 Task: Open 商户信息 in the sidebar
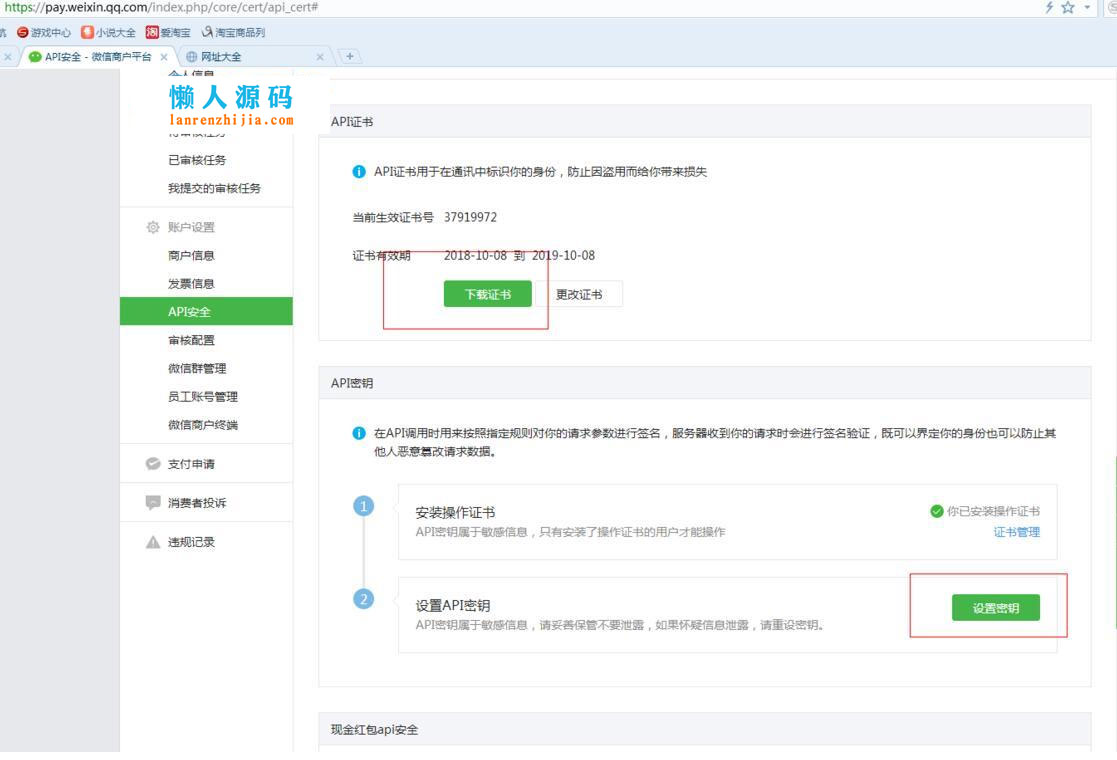tap(191, 255)
